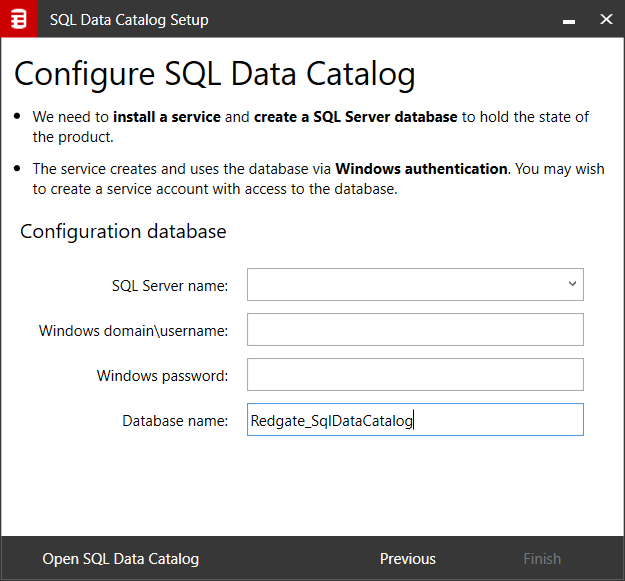Select the Windows password field
This screenshot has width=625, height=581.
click(x=415, y=375)
